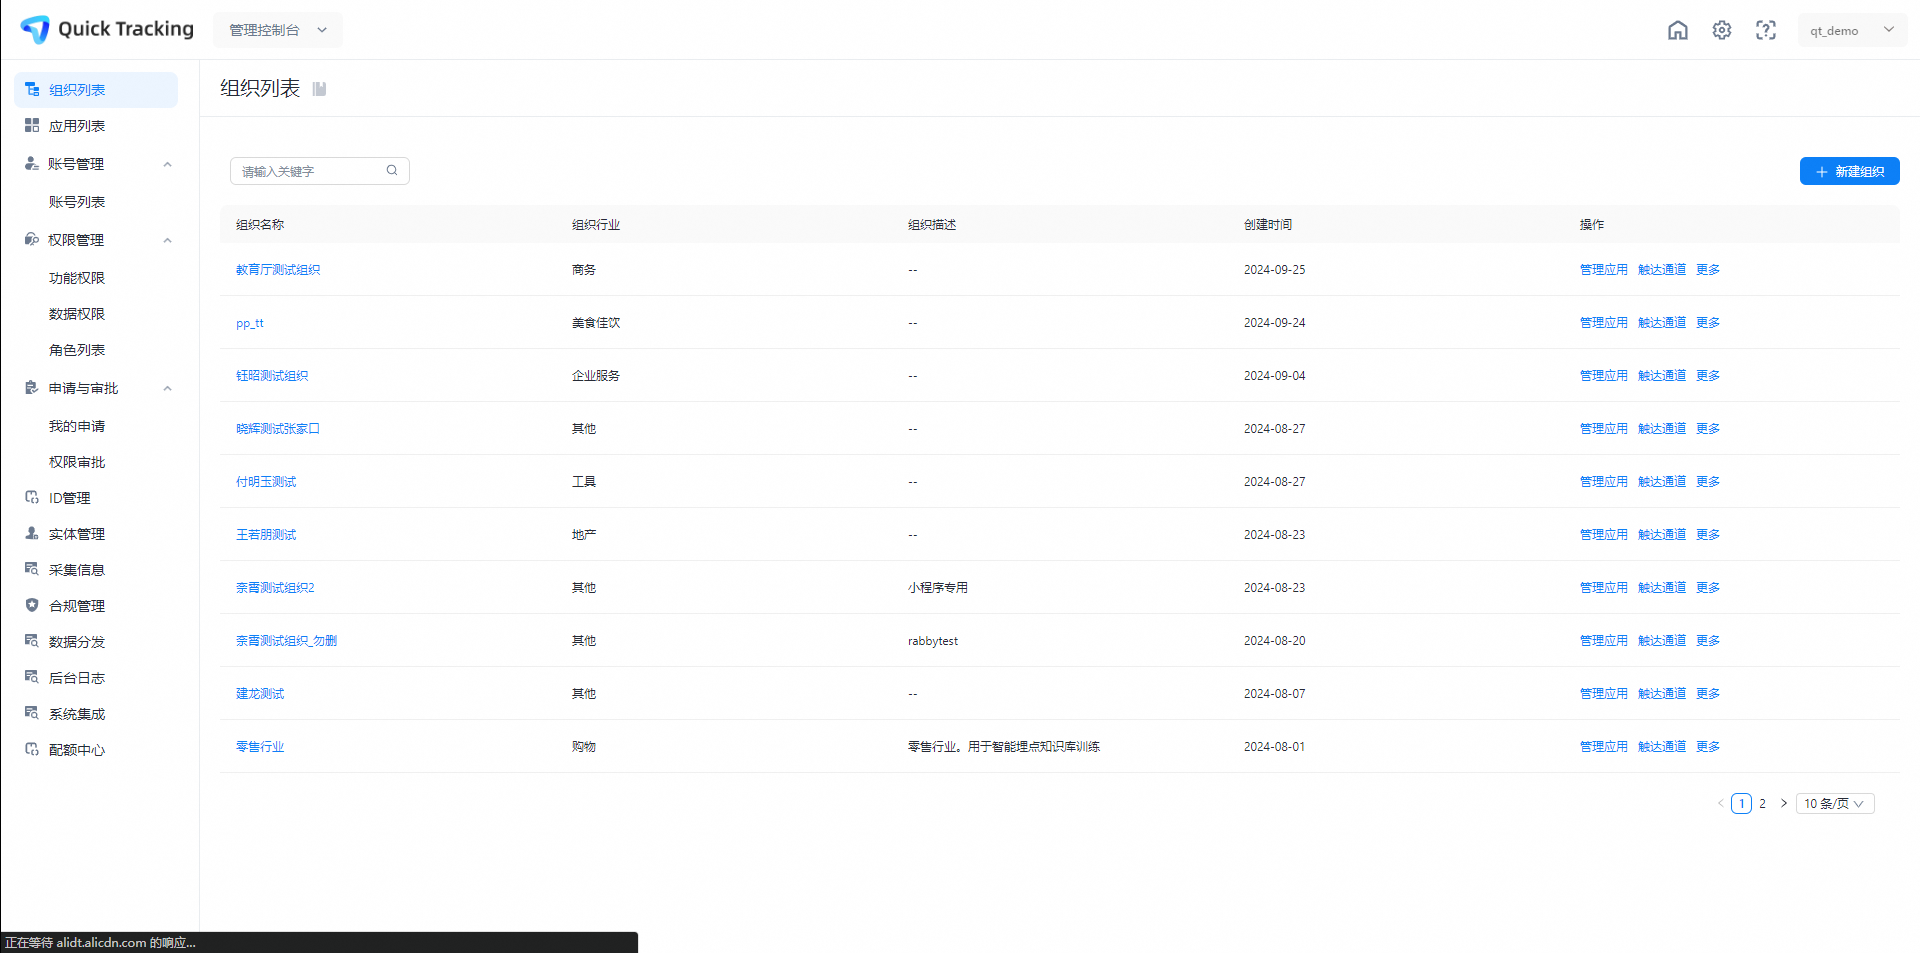Click the keyword search input field
This screenshot has width=1920, height=953.
point(320,171)
